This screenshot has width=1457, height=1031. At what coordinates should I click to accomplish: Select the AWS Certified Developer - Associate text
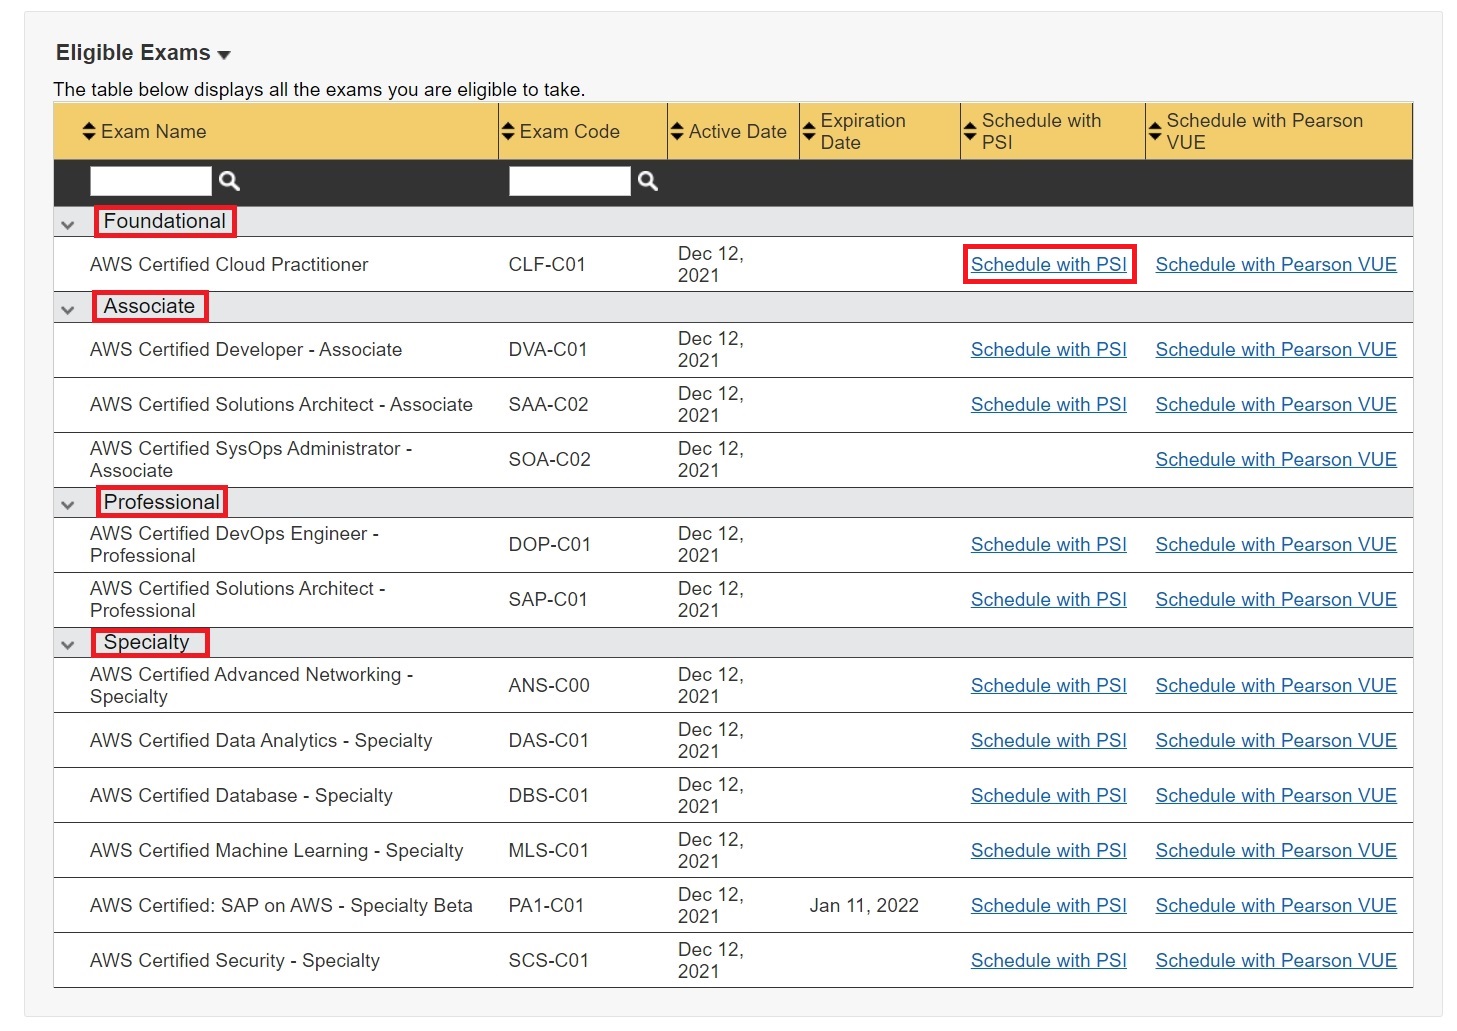[x=246, y=349]
